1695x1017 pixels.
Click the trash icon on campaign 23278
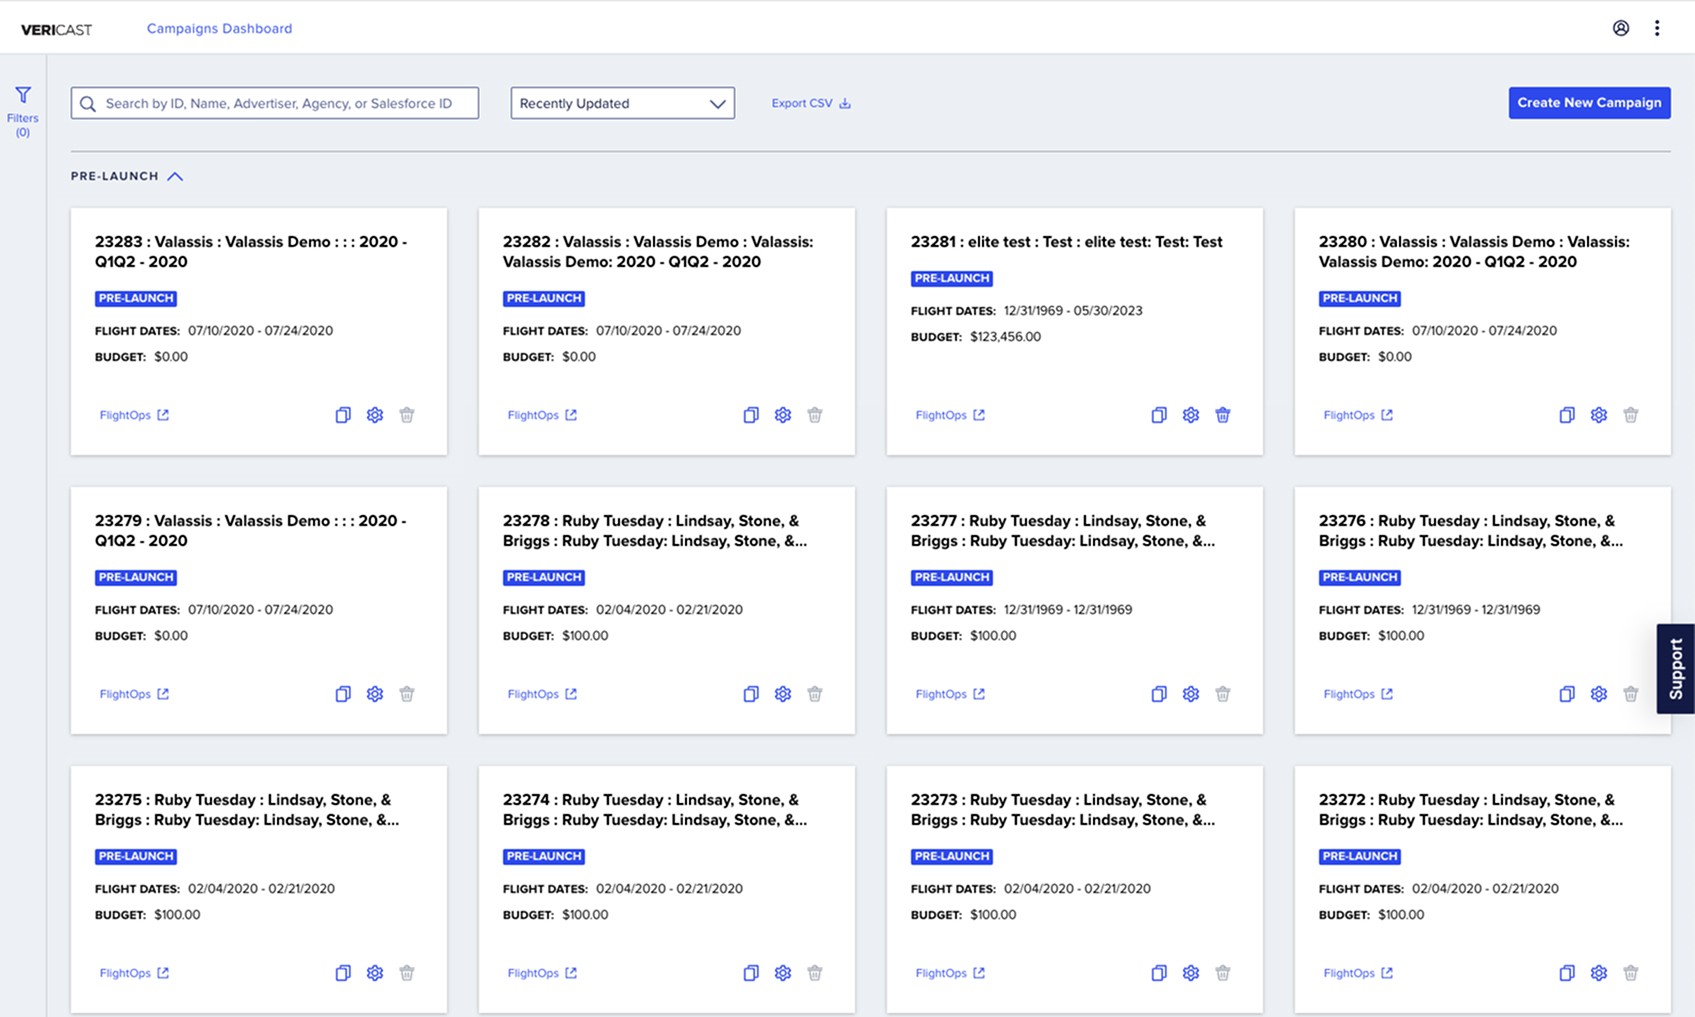click(x=815, y=694)
